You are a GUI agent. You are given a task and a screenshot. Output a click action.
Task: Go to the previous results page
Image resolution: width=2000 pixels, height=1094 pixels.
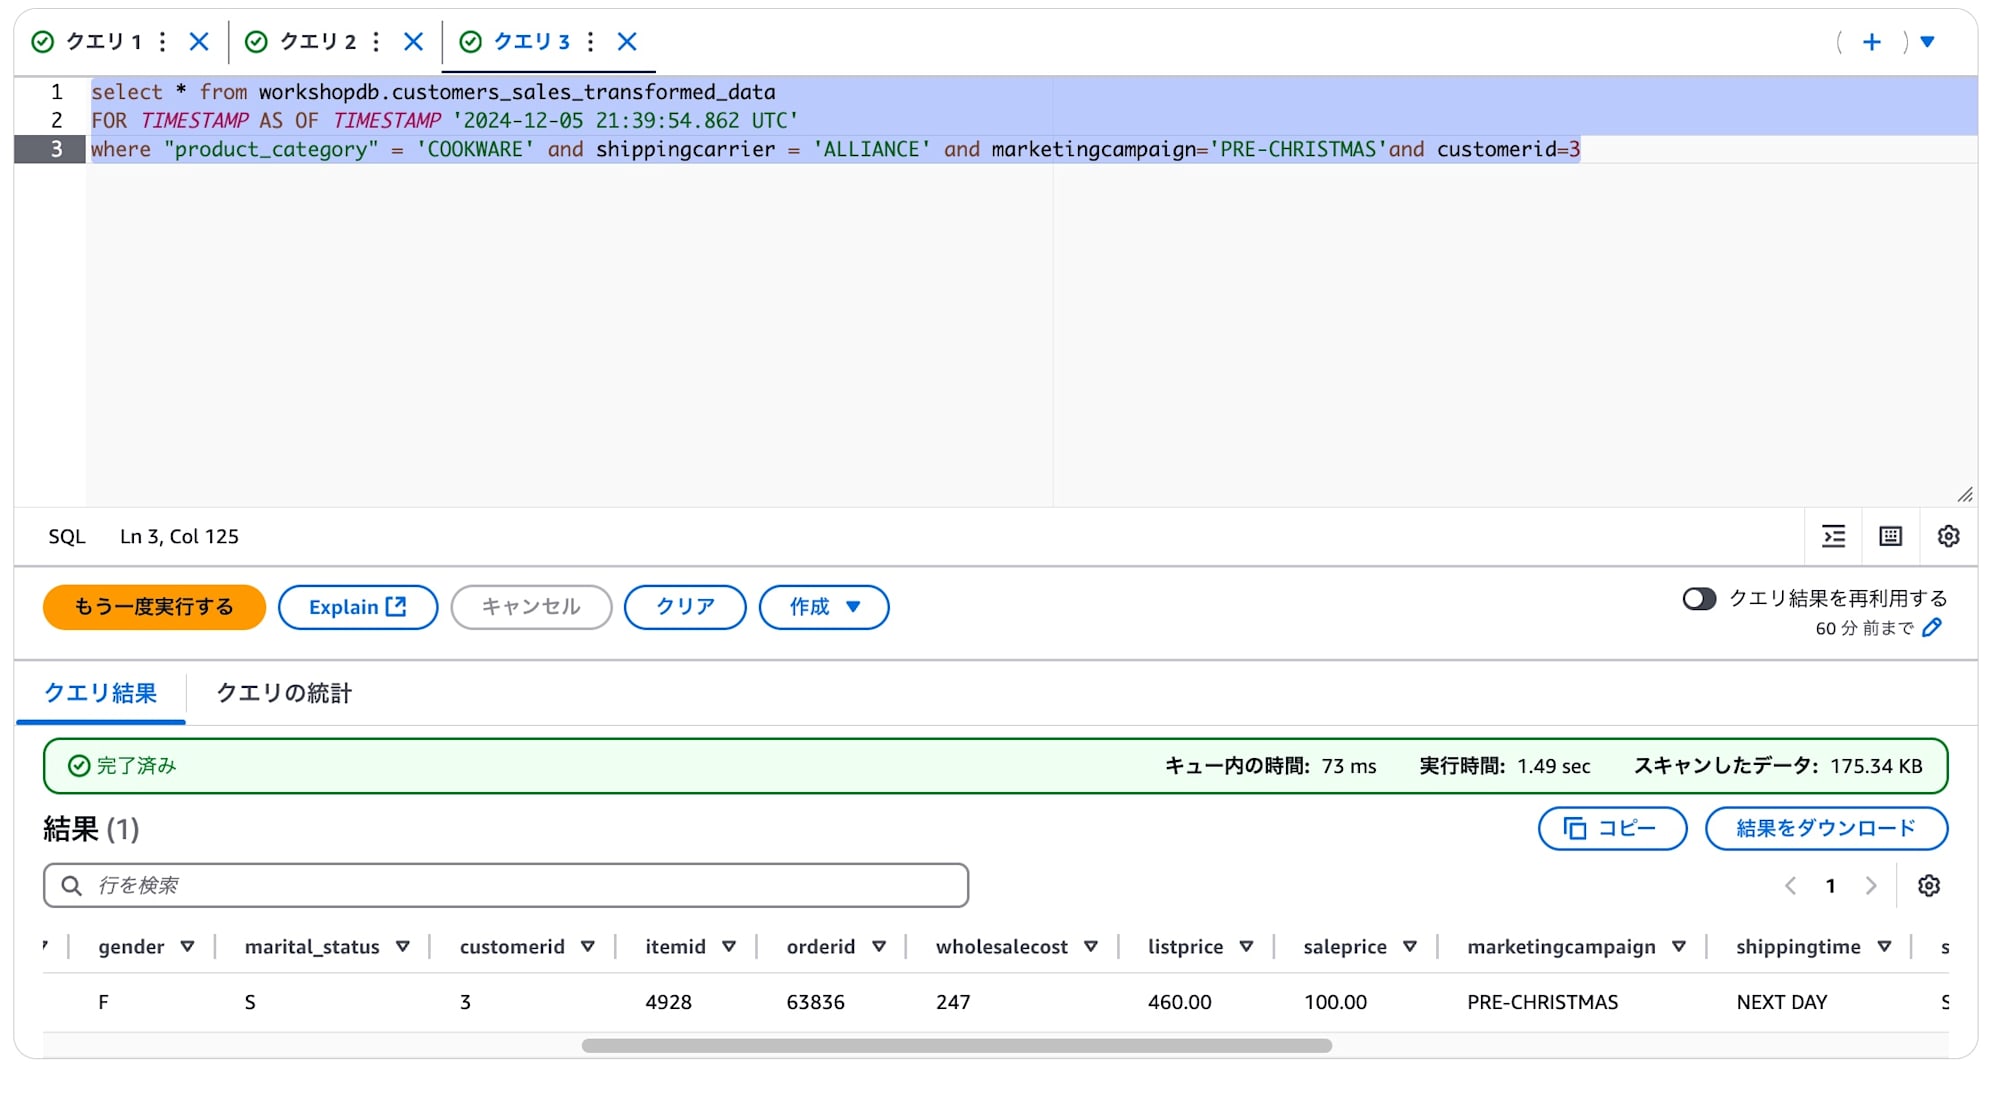[1790, 886]
